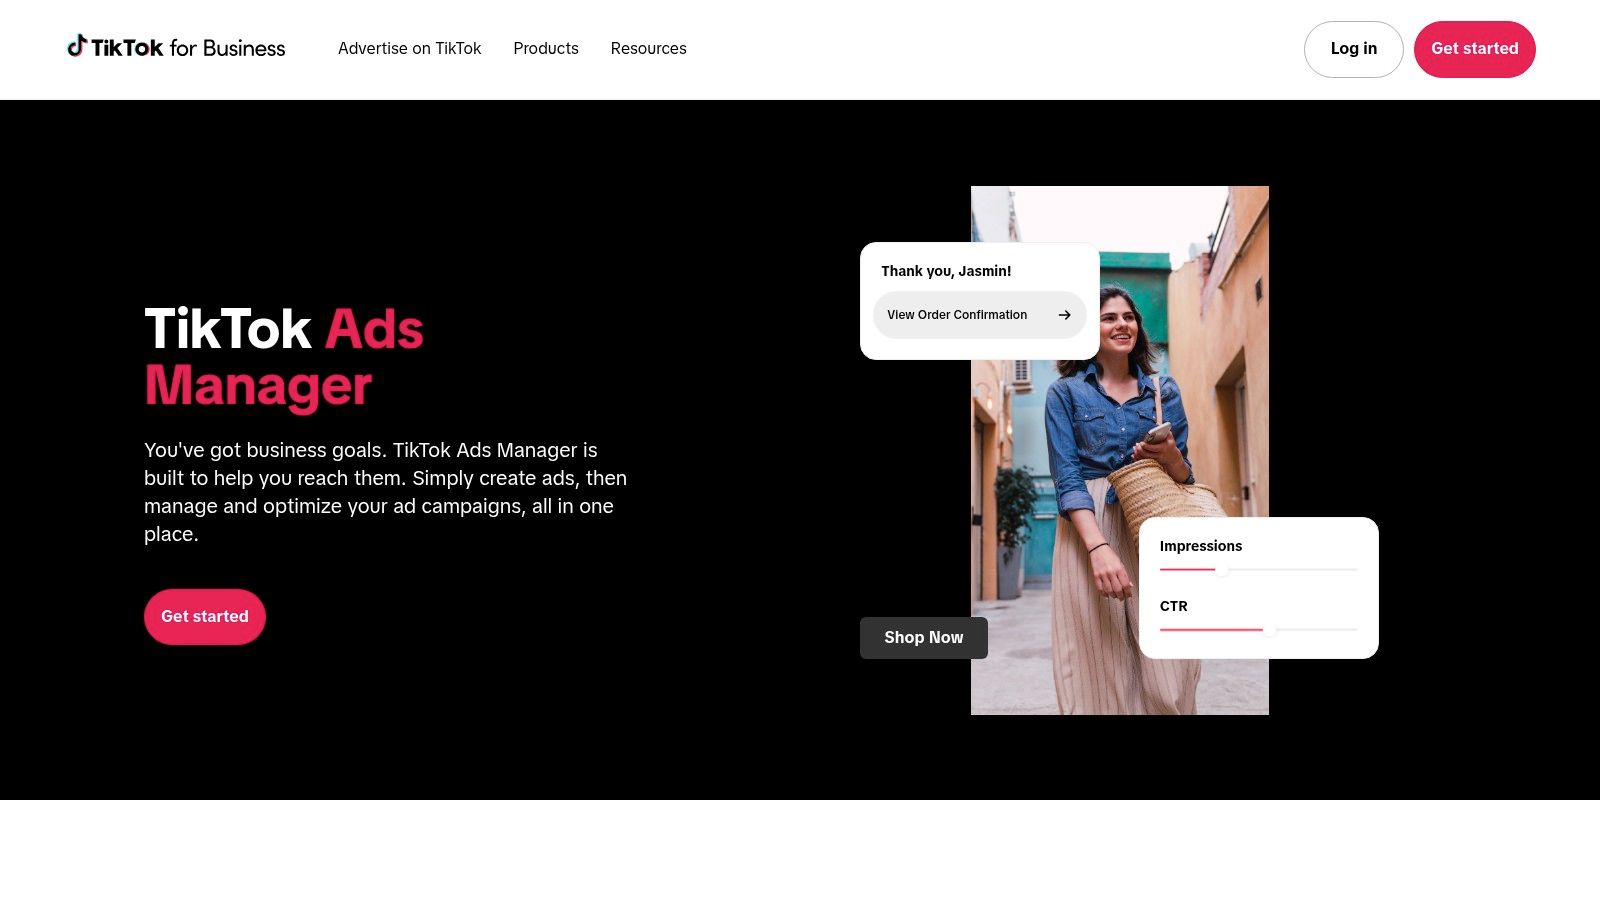The width and height of the screenshot is (1600, 900).
Task: Select the TikTok Ads Manager heading
Action: click(x=283, y=357)
